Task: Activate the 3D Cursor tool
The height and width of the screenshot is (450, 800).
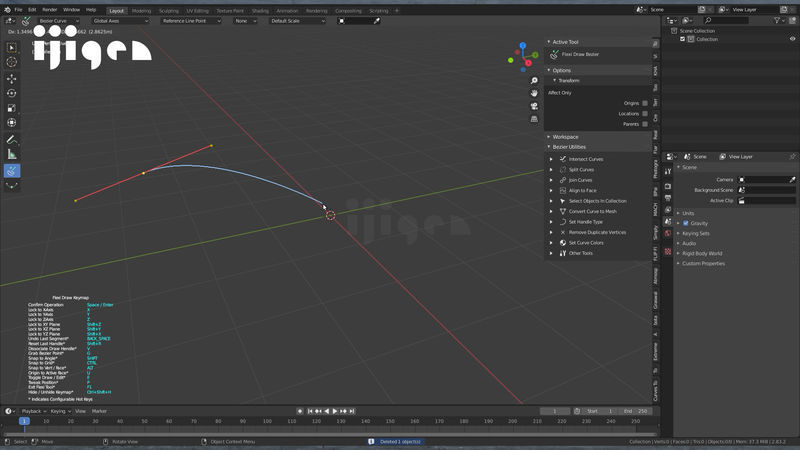Action: pos(11,62)
